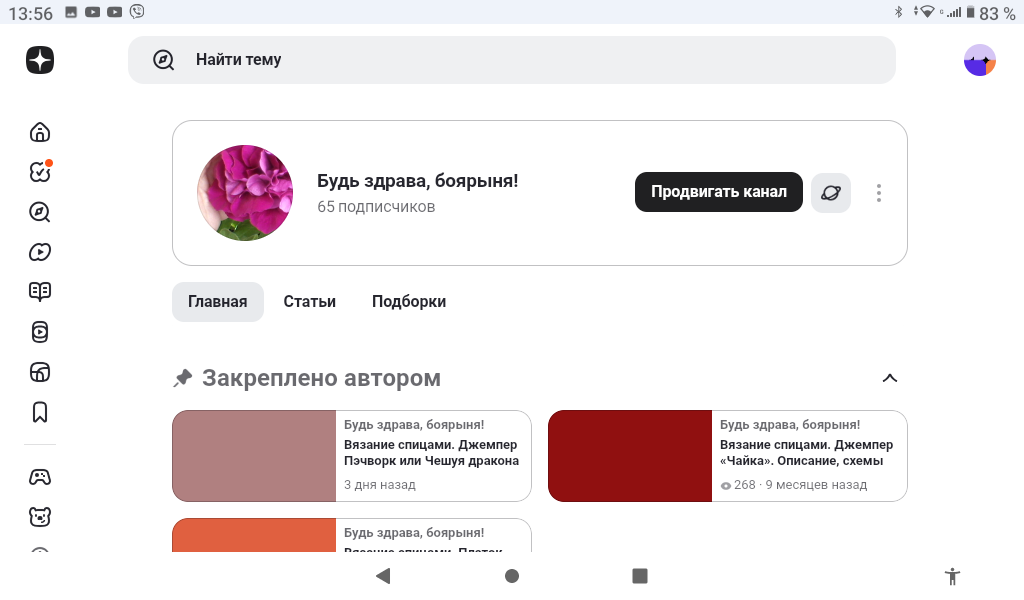Viewport: 1024px width, 600px height.
Task: Open the dark red thumbnail of Чайка article
Action: point(630,456)
